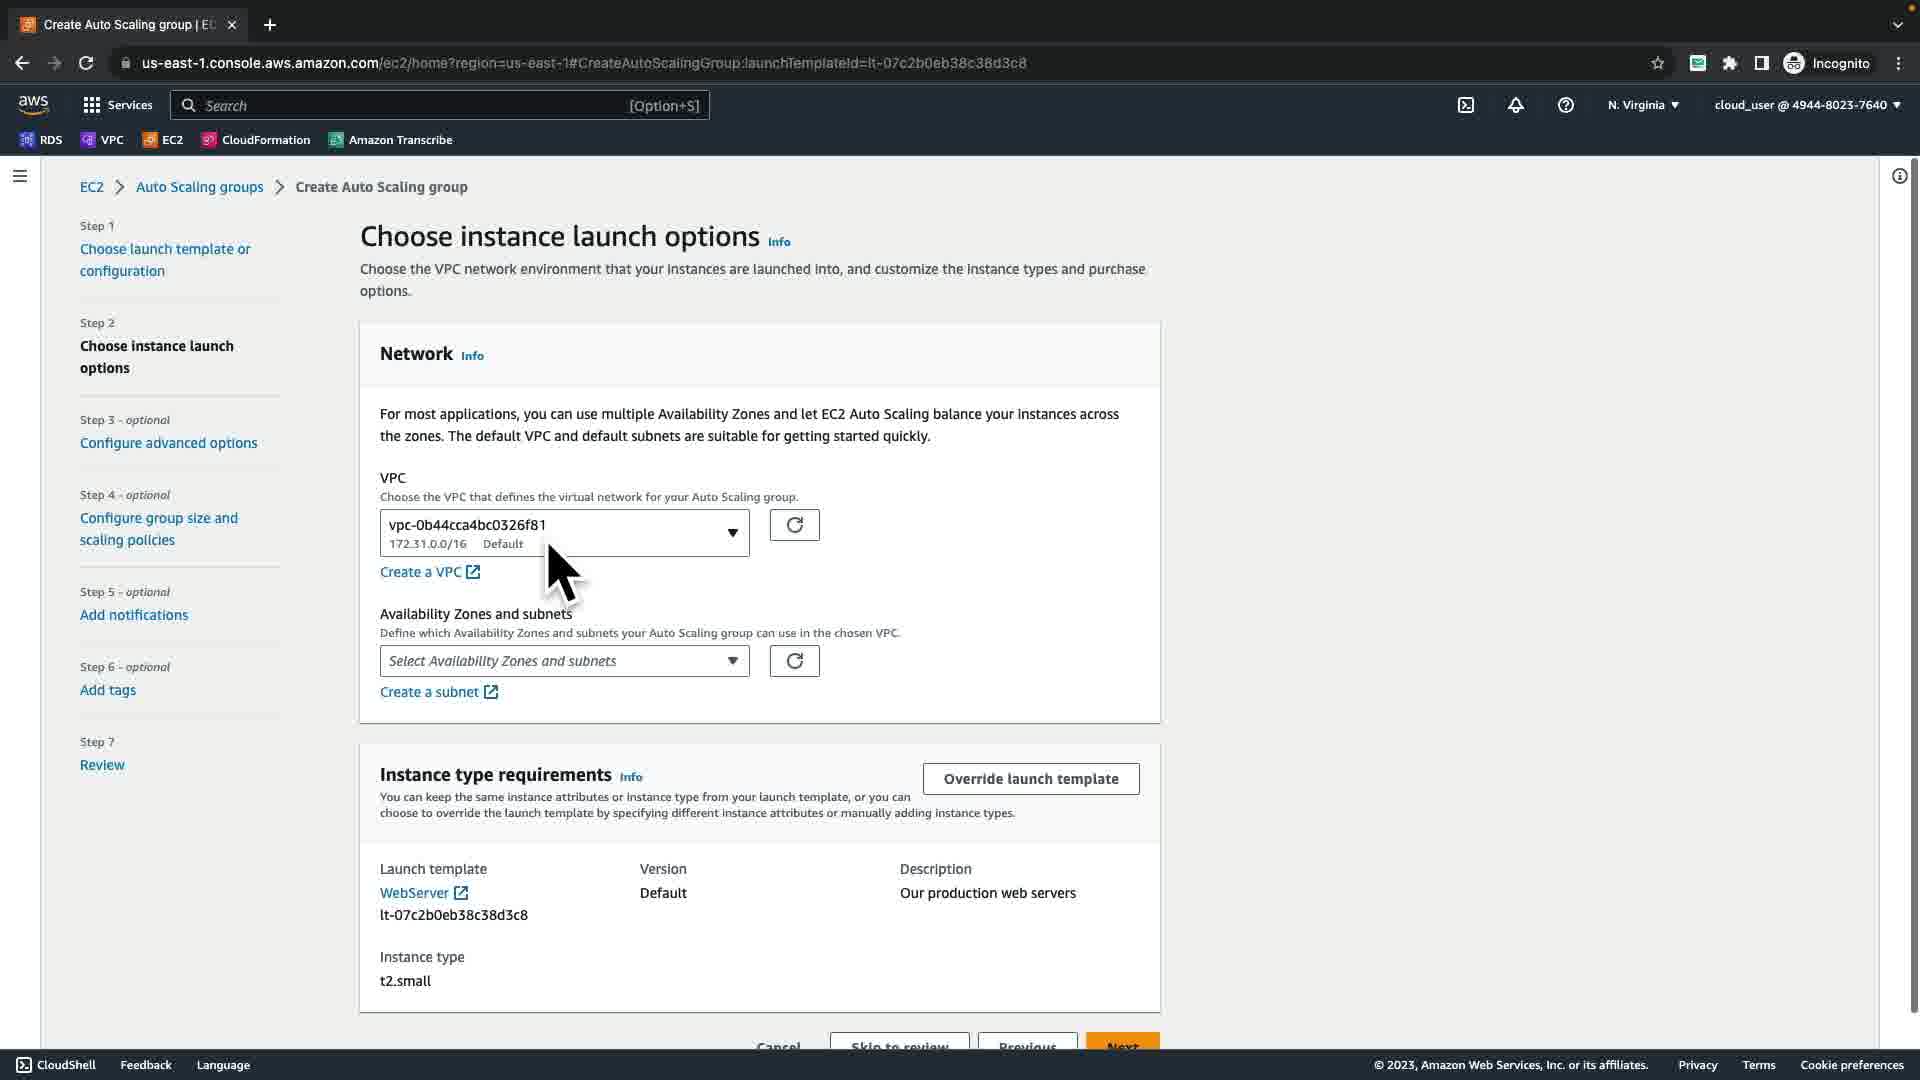Screen dimensions: 1920x1080
Task: Refresh the VPC list
Action: pyautogui.click(x=794, y=525)
